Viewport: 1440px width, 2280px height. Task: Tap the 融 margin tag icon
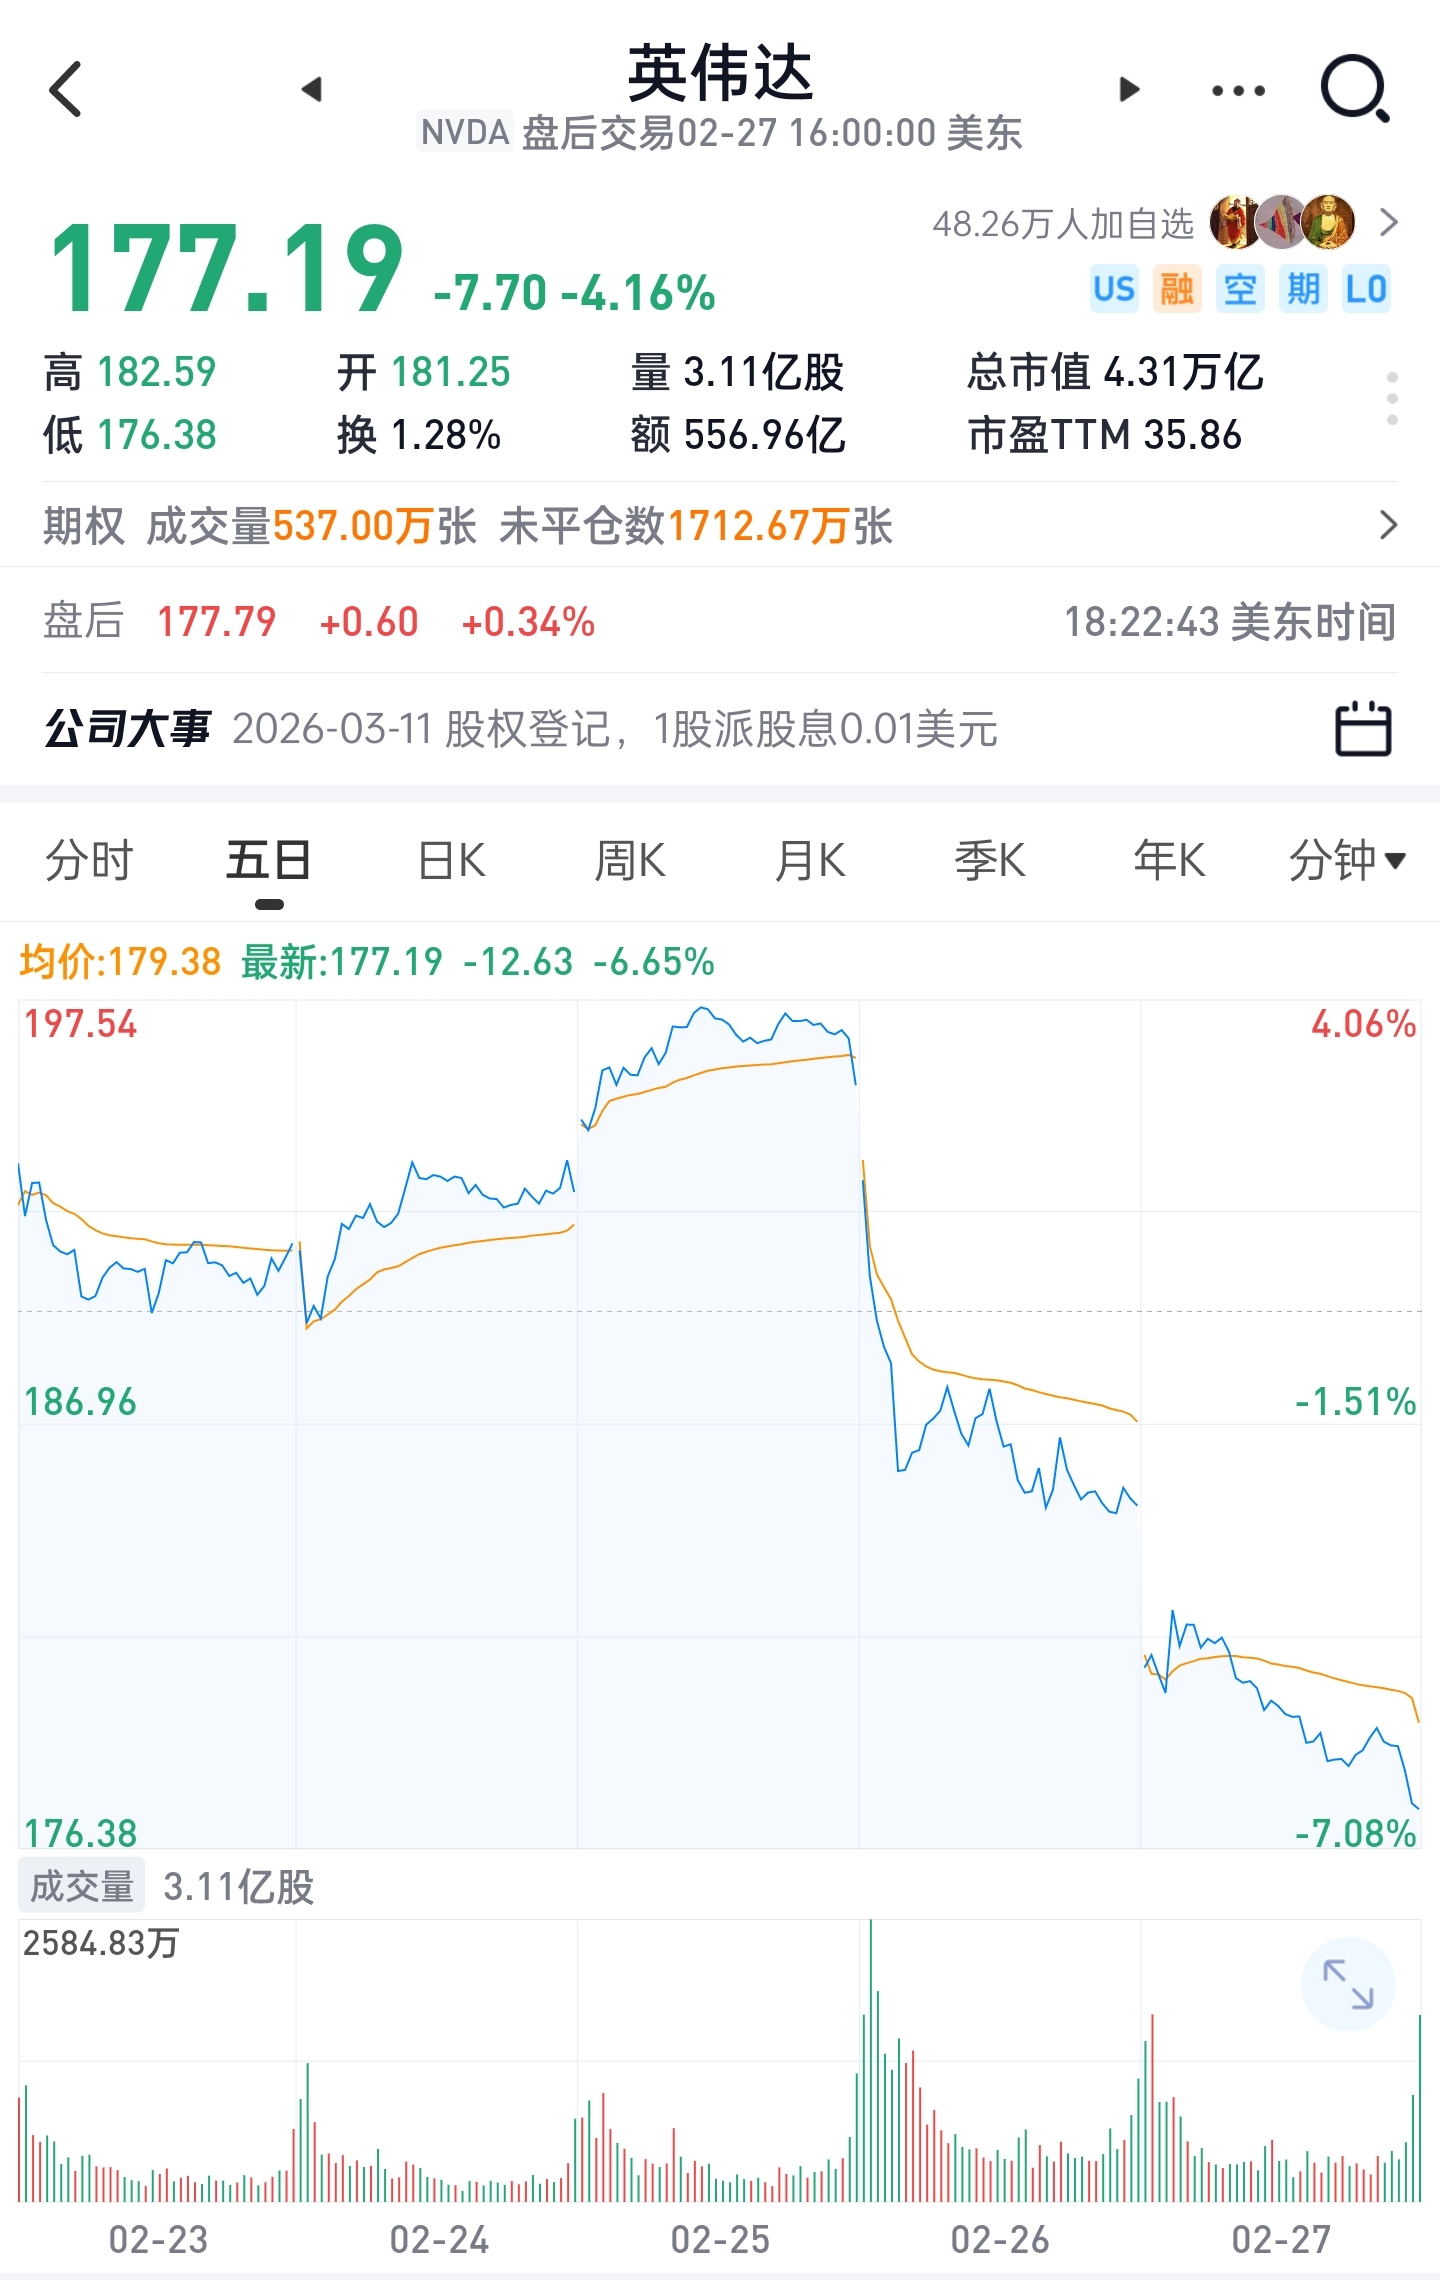pos(1176,289)
